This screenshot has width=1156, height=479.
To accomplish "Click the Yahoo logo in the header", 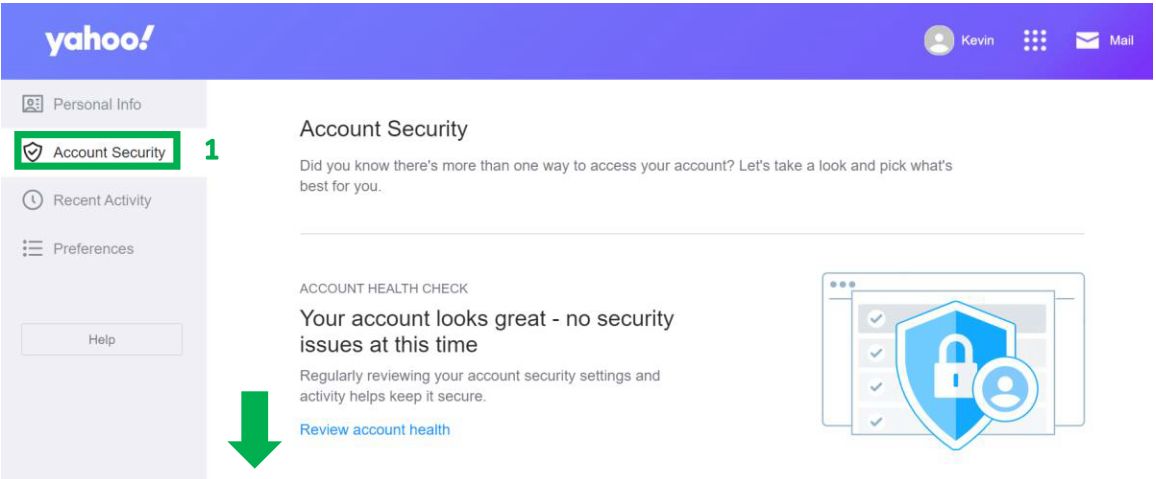I will 100,41.
